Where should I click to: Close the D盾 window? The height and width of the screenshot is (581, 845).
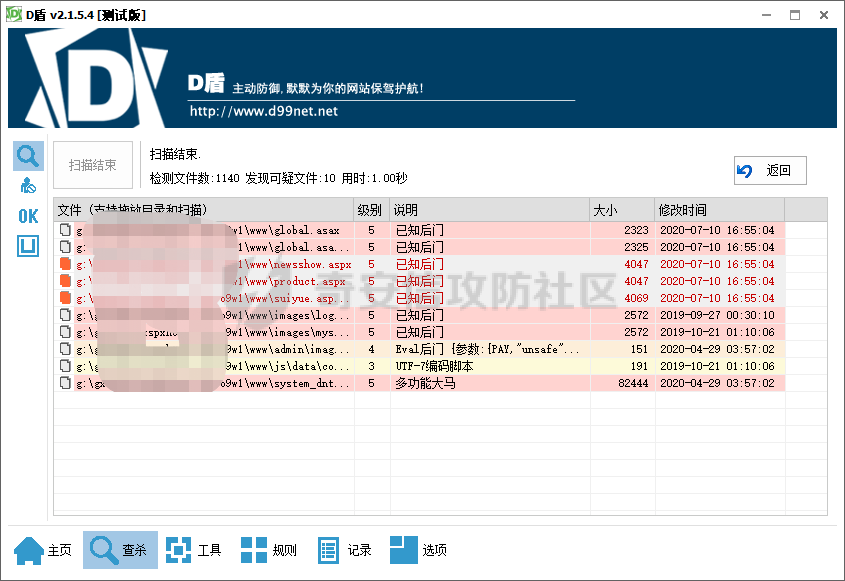click(x=824, y=15)
